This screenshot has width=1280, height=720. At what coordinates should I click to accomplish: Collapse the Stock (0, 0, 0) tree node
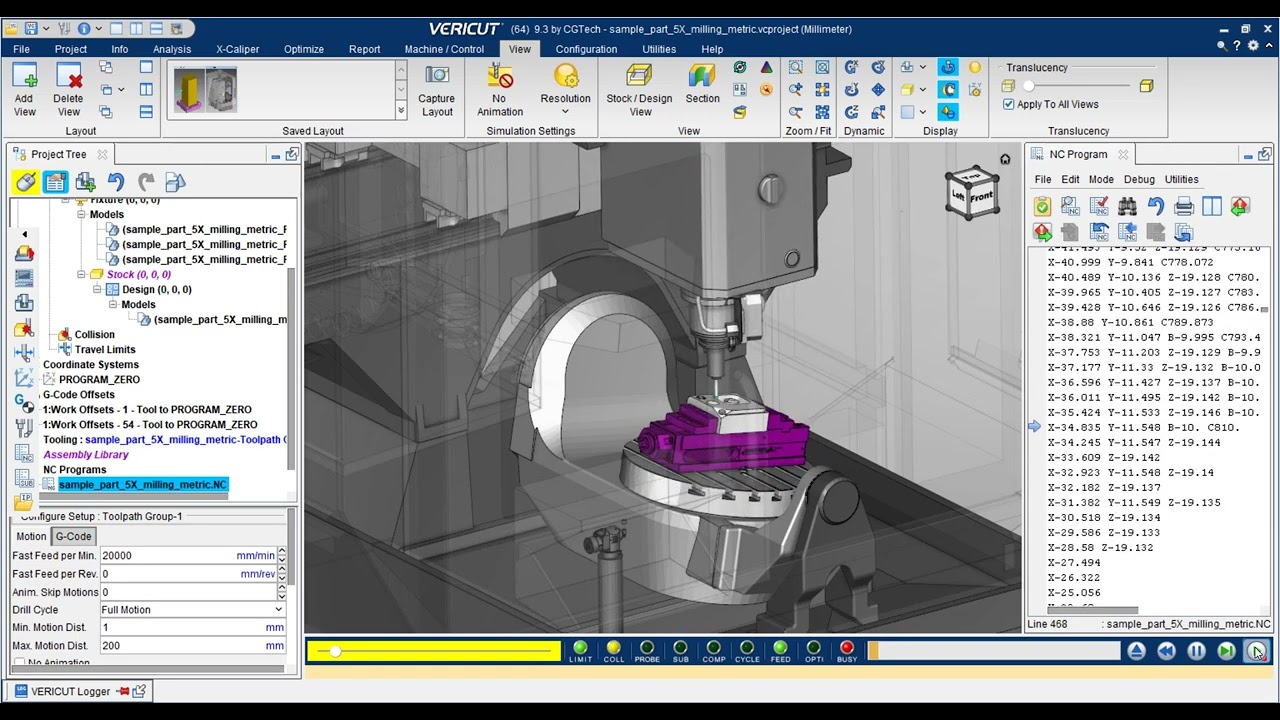pyautogui.click(x=82, y=274)
